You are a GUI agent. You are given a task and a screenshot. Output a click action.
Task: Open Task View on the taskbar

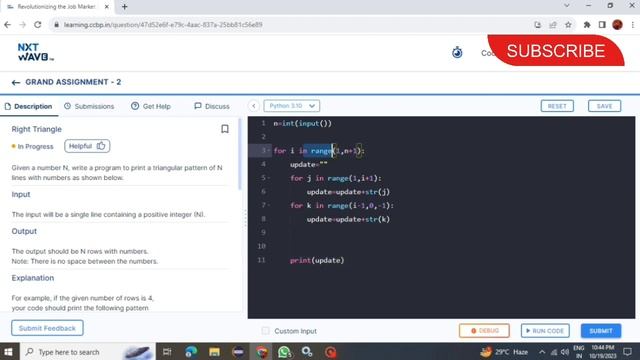click(167, 352)
